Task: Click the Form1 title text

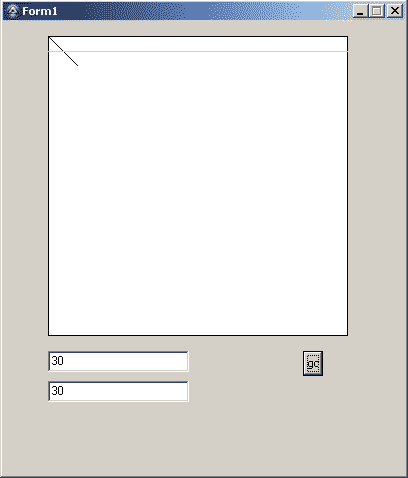Action: point(40,11)
